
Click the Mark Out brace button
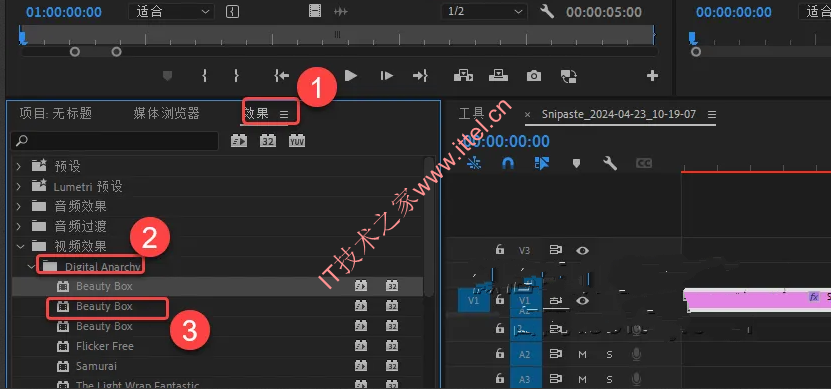coord(236,76)
